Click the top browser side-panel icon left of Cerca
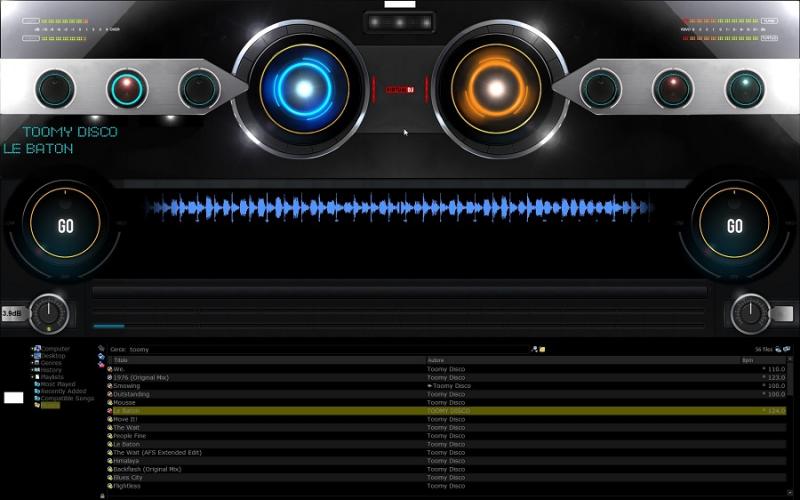Screen dimensions: 800x500 pyautogui.click(x=101, y=348)
